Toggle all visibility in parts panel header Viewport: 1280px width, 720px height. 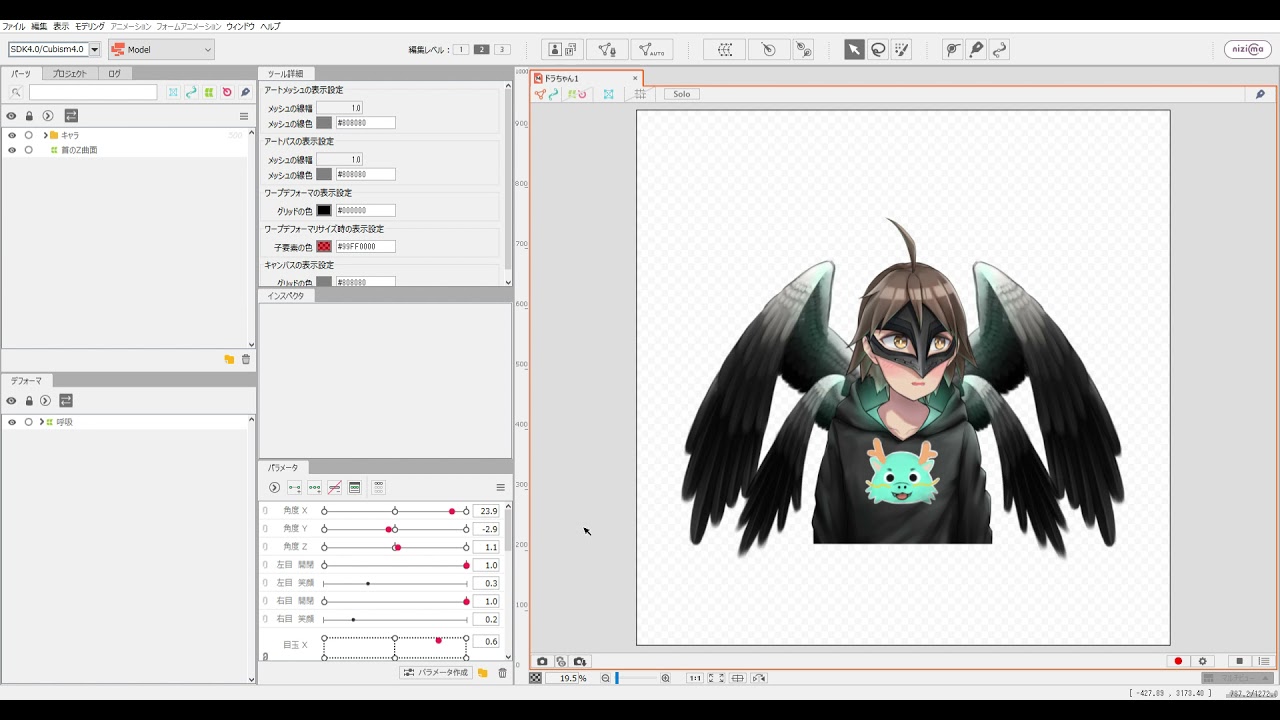coord(12,116)
